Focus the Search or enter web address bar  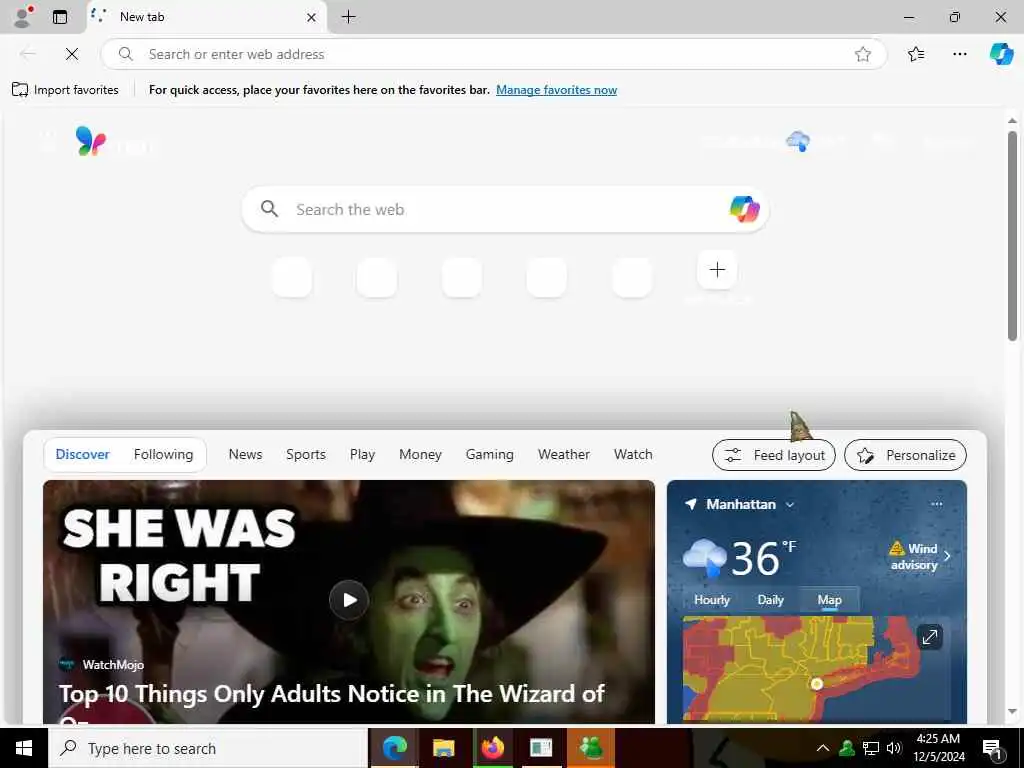494,54
